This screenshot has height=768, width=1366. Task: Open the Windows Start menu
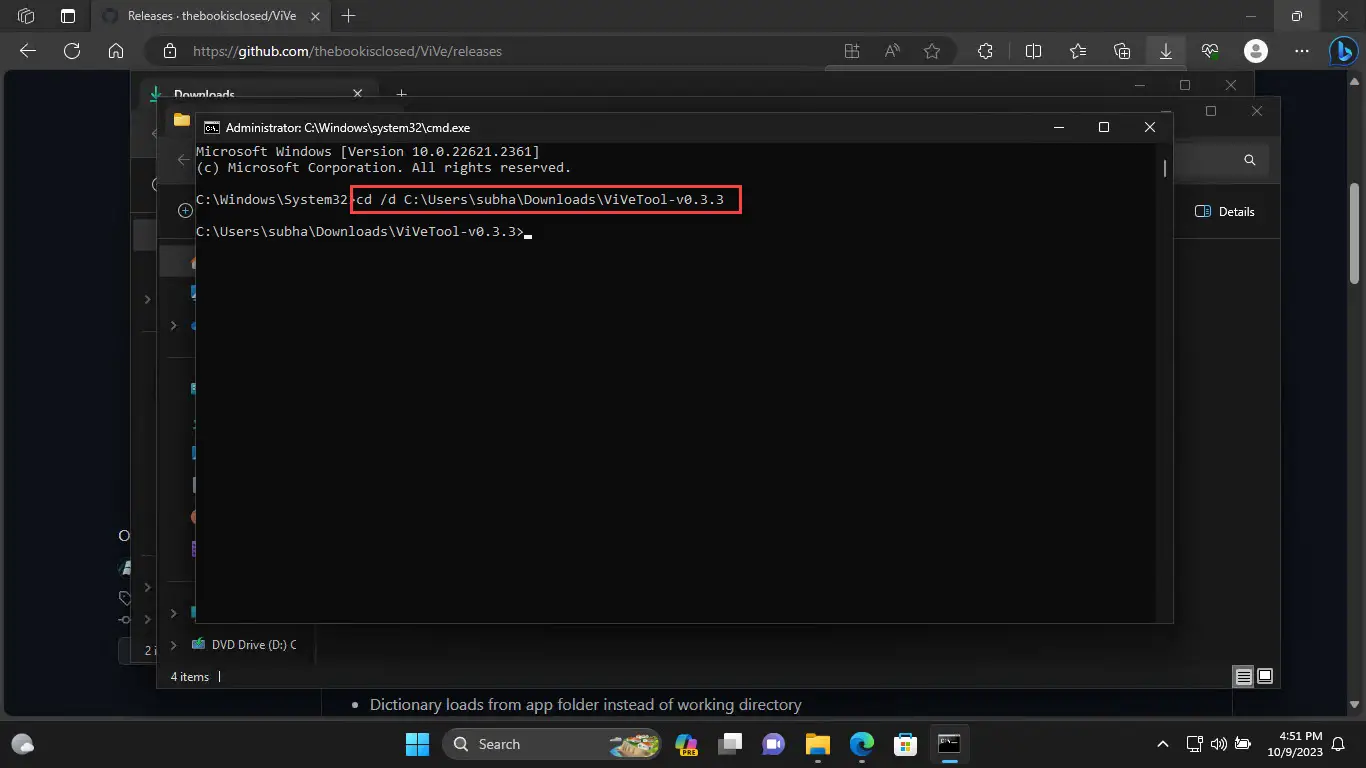pyautogui.click(x=417, y=744)
